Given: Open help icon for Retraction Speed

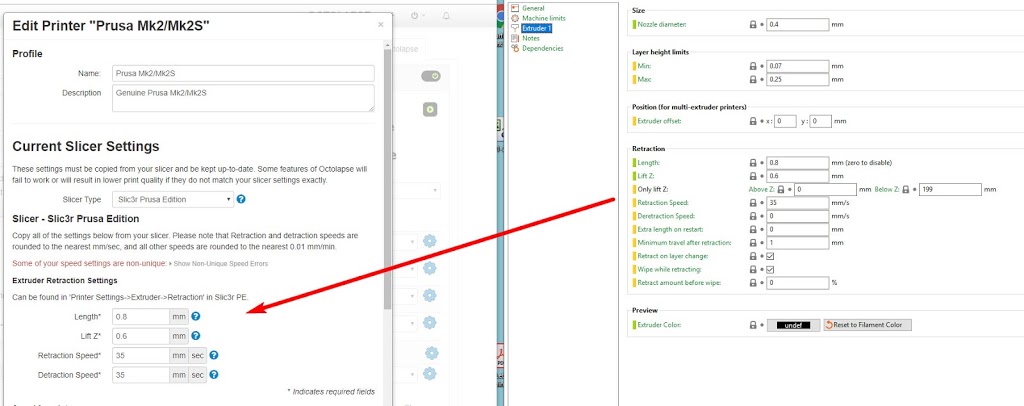Looking at the screenshot, I should click(x=214, y=356).
